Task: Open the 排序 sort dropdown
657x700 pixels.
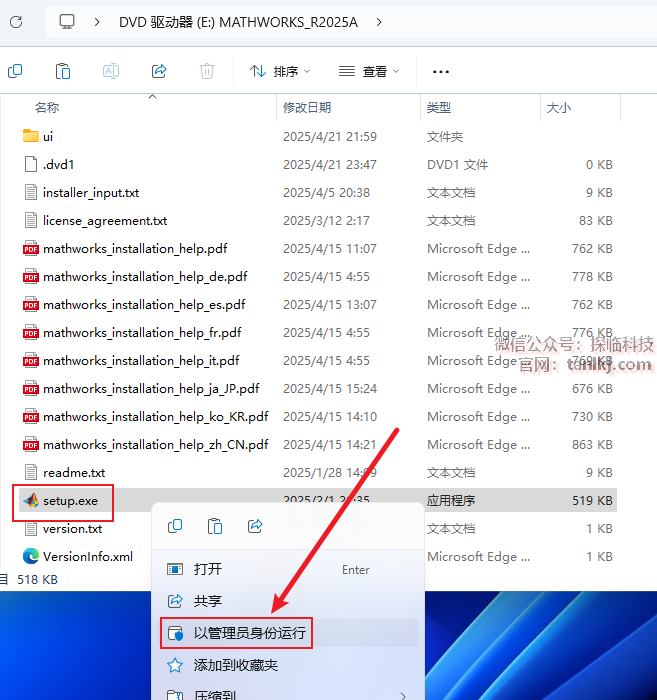Action: click(x=280, y=71)
